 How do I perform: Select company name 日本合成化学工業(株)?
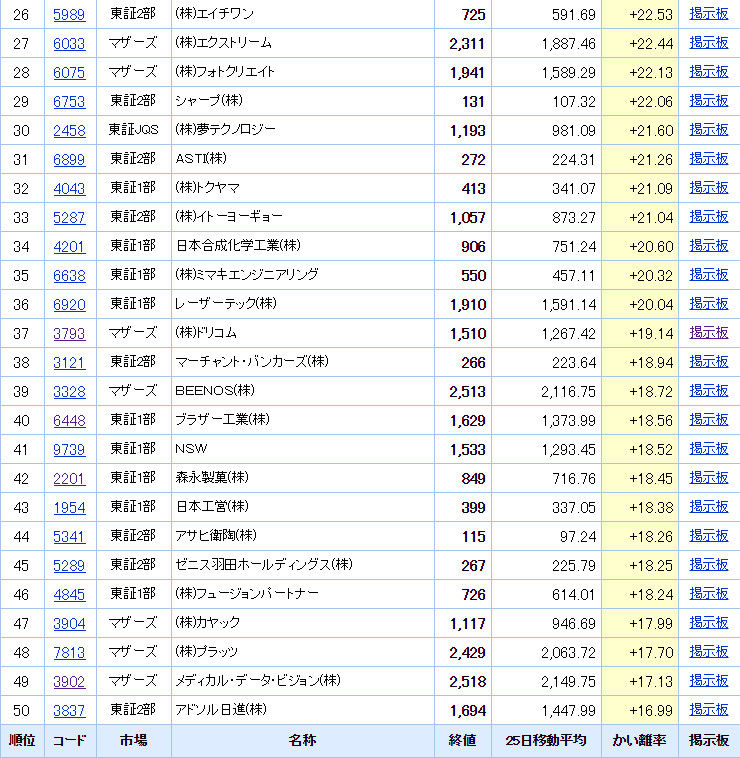point(238,246)
